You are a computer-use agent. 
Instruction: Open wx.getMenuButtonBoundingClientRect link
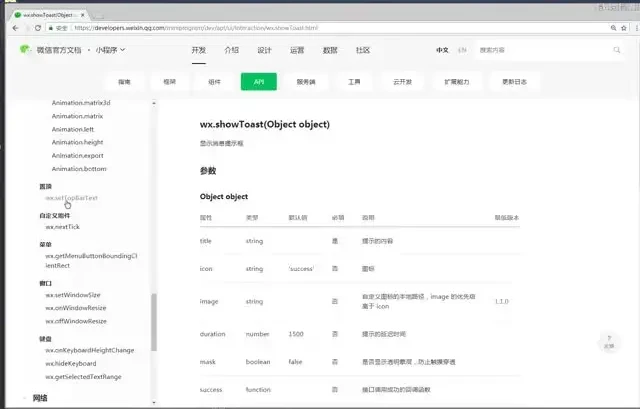[x=91, y=260]
